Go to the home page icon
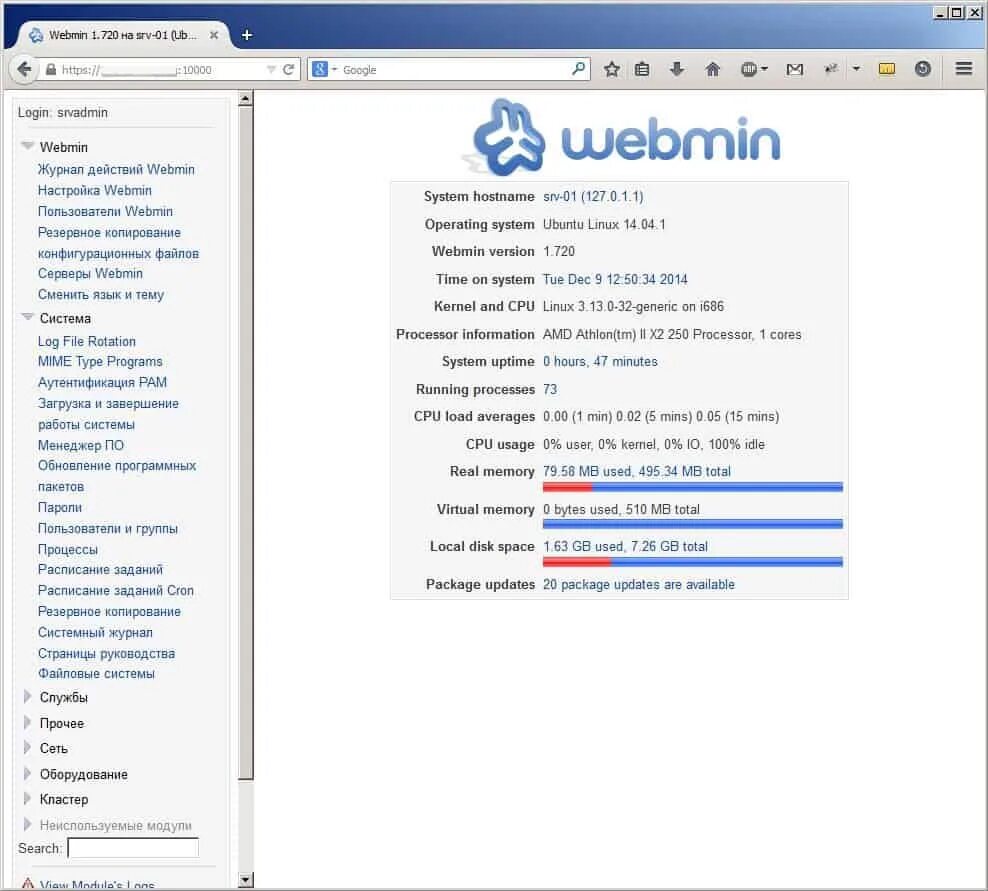The width and height of the screenshot is (988, 891). pyautogui.click(x=712, y=69)
